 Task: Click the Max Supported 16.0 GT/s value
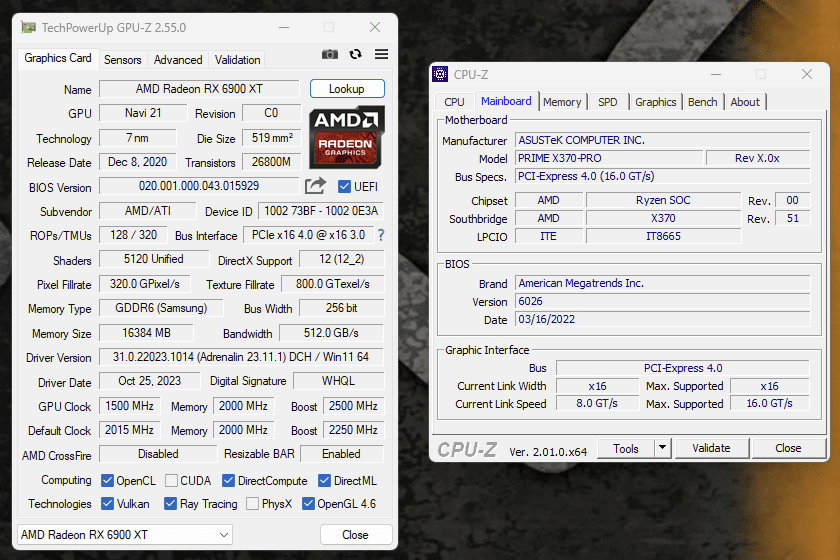(769, 403)
